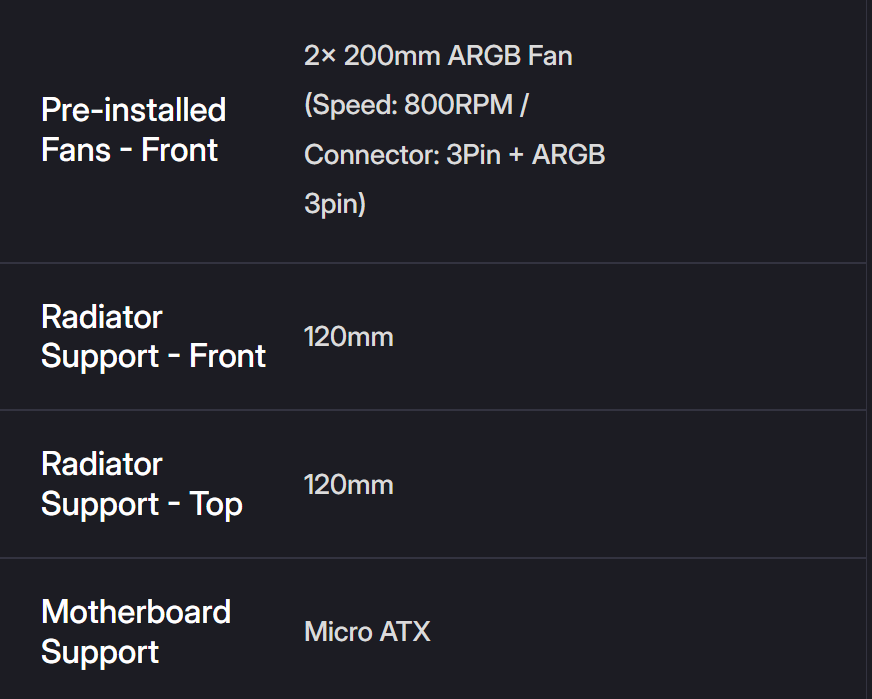Click "Micro" in the motherboard support value
872x699 pixels.
pos(337,632)
